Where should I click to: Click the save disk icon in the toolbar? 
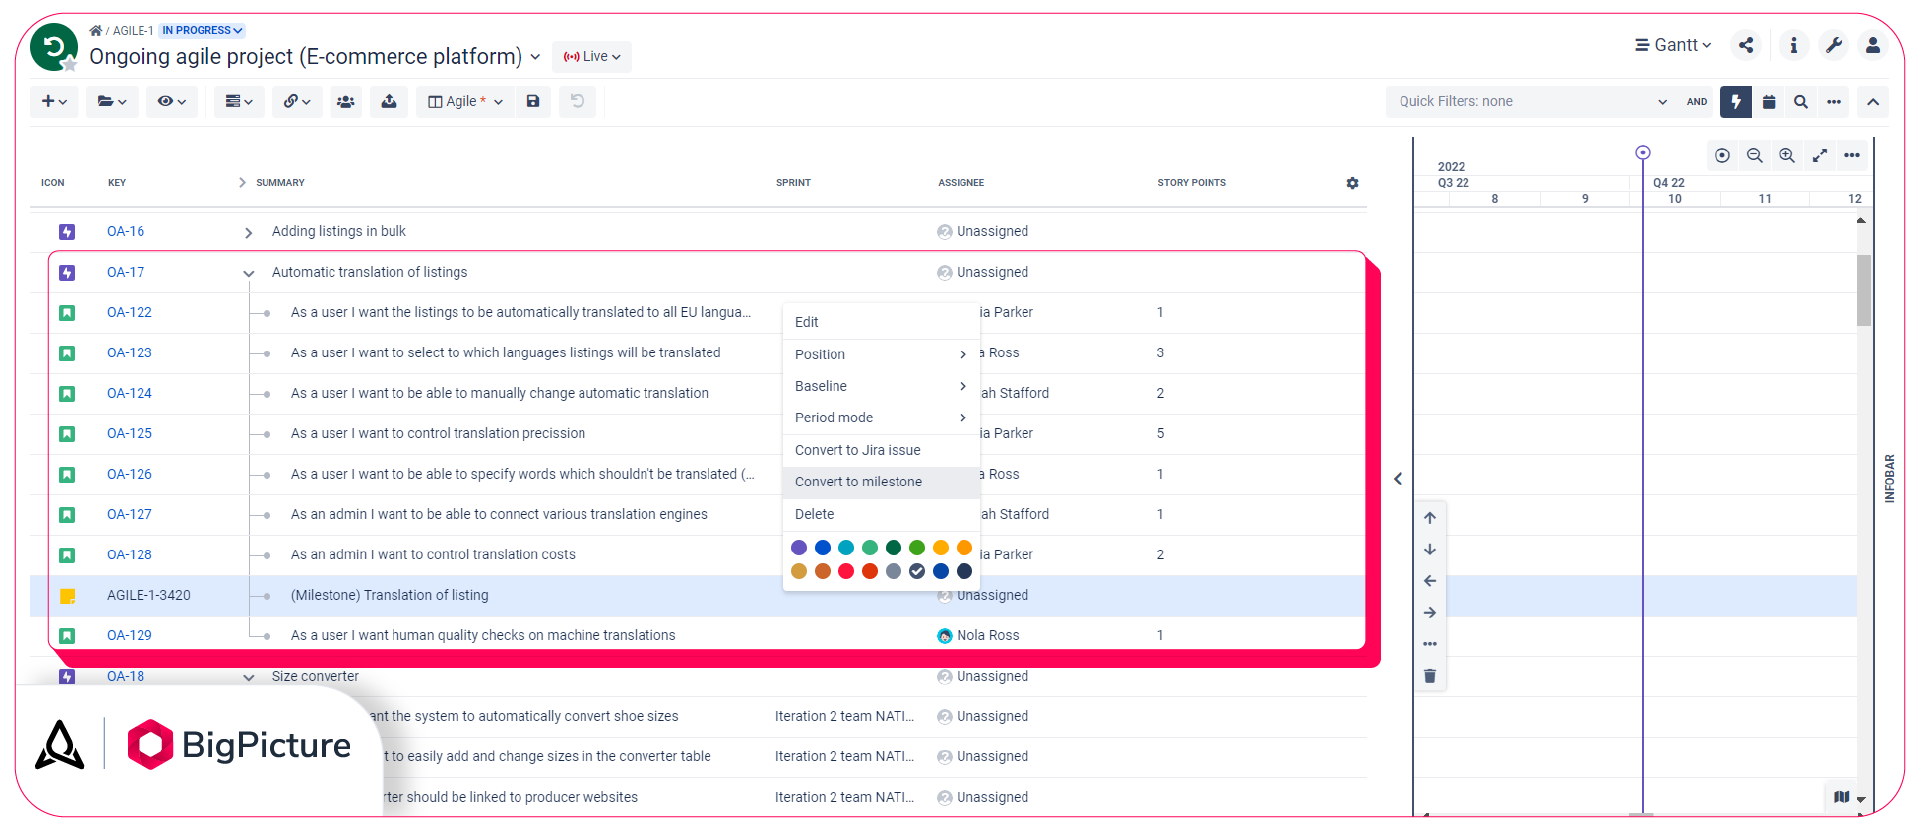point(533,101)
